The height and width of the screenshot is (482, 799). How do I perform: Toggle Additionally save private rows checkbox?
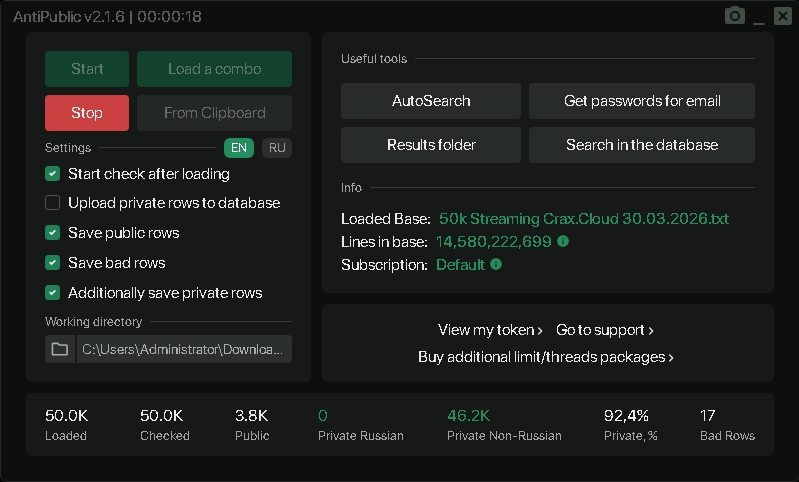53,293
